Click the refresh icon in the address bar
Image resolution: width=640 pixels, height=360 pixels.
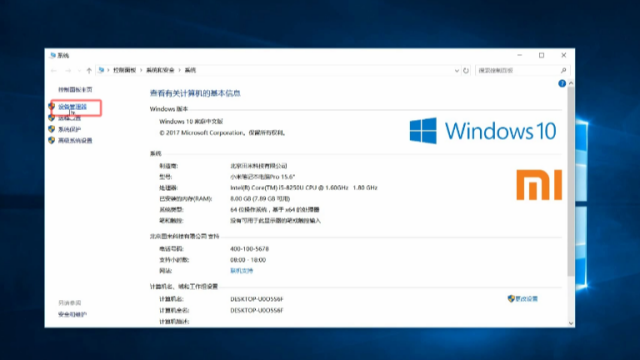click(x=466, y=70)
